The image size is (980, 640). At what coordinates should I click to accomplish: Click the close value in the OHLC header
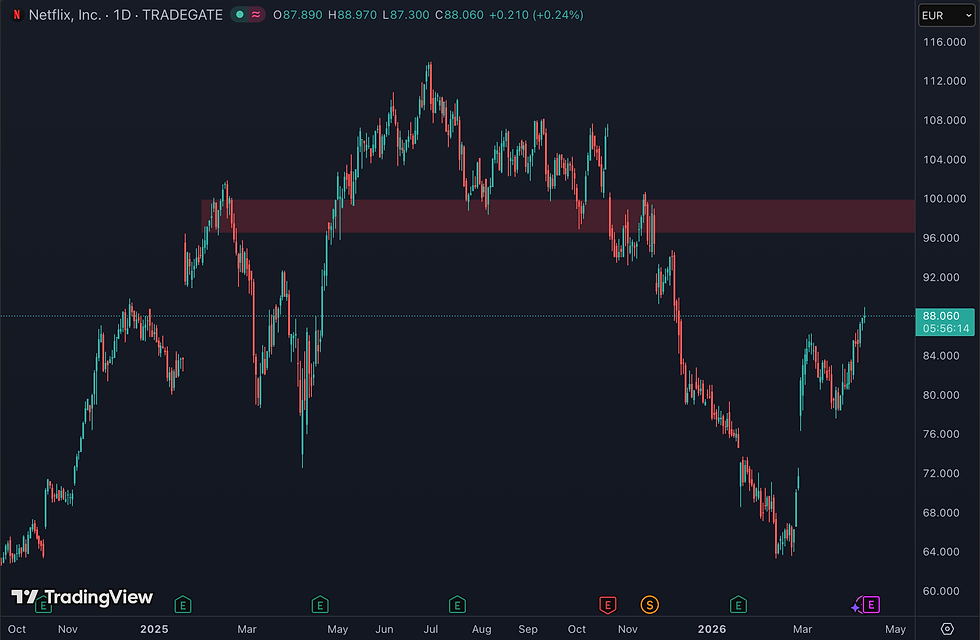point(459,14)
